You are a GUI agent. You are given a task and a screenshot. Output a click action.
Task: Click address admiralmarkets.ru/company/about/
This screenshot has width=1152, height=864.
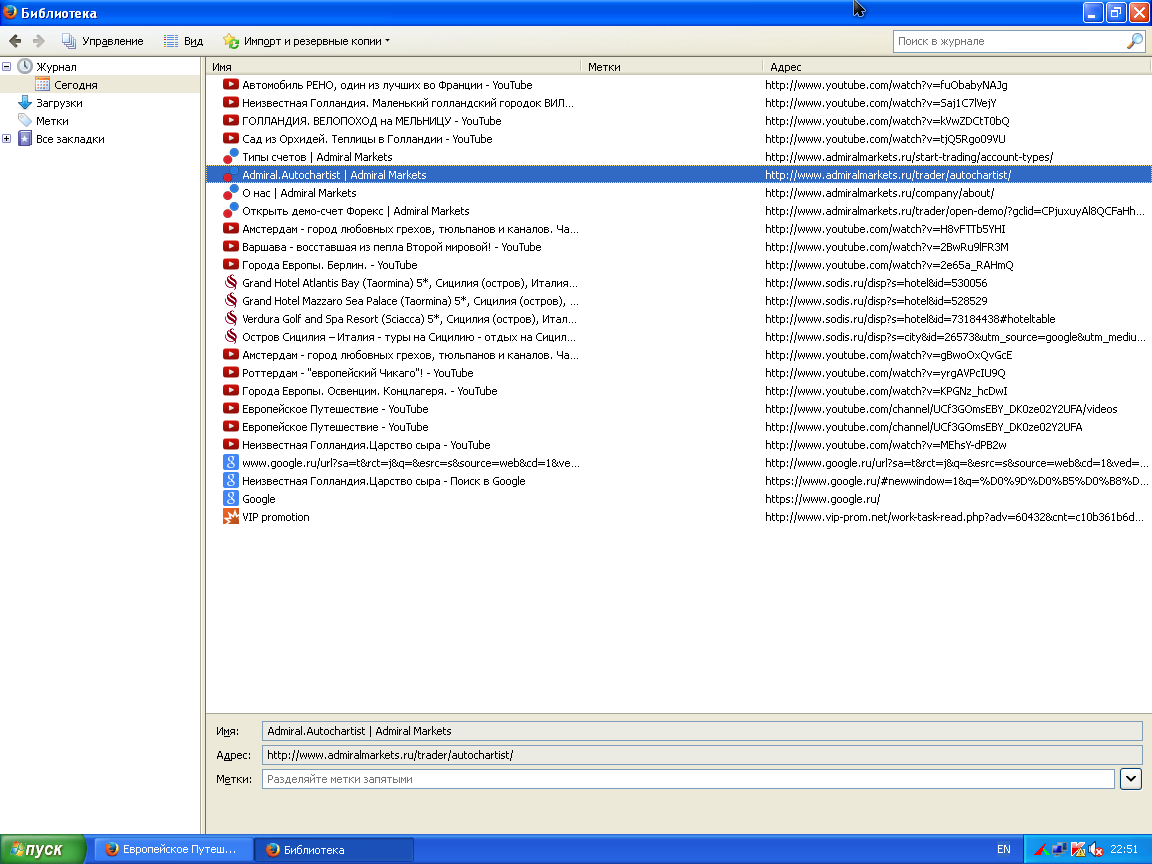[879, 193]
